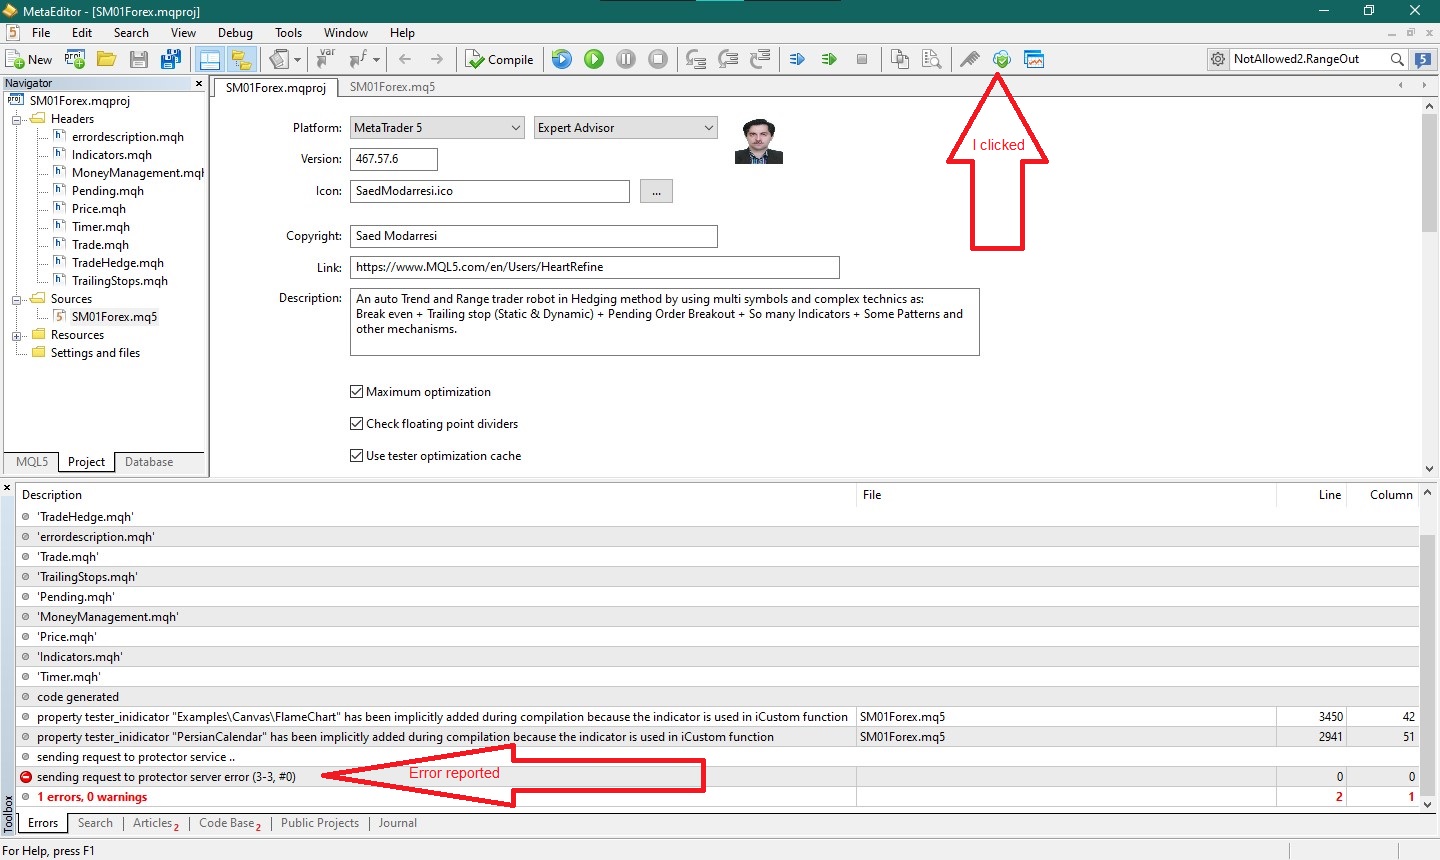Screen dimensions: 1440x860
Task: Click the grey stop profiling square
Action: click(862, 59)
